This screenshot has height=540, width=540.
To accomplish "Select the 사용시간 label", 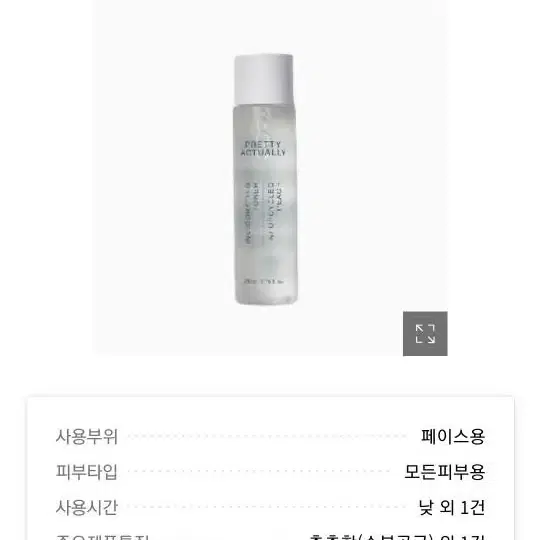I will click(x=87, y=507).
